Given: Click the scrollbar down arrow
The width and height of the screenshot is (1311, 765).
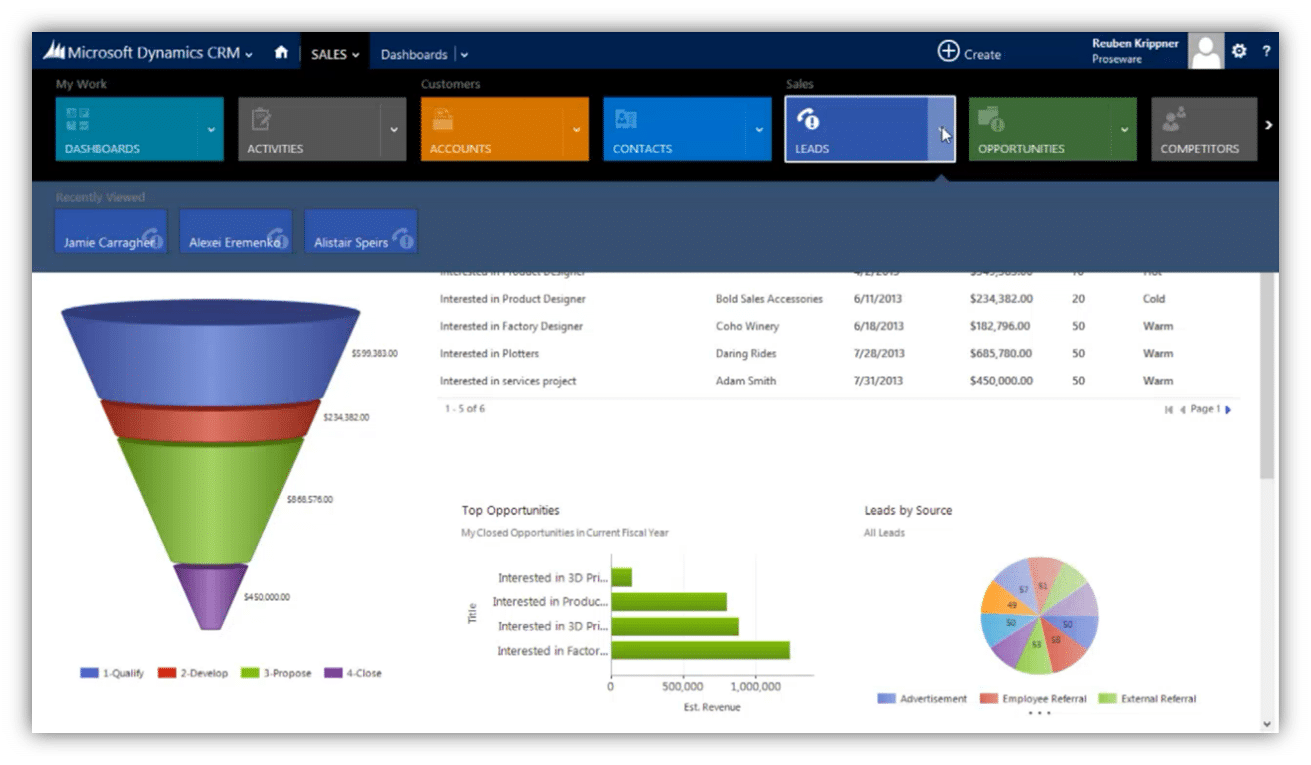Looking at the screenshot, I should (x=1267, y=723).
